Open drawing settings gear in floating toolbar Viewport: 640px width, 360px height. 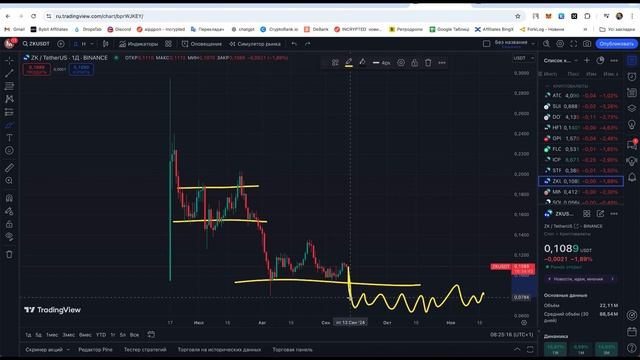pos(401,62)
